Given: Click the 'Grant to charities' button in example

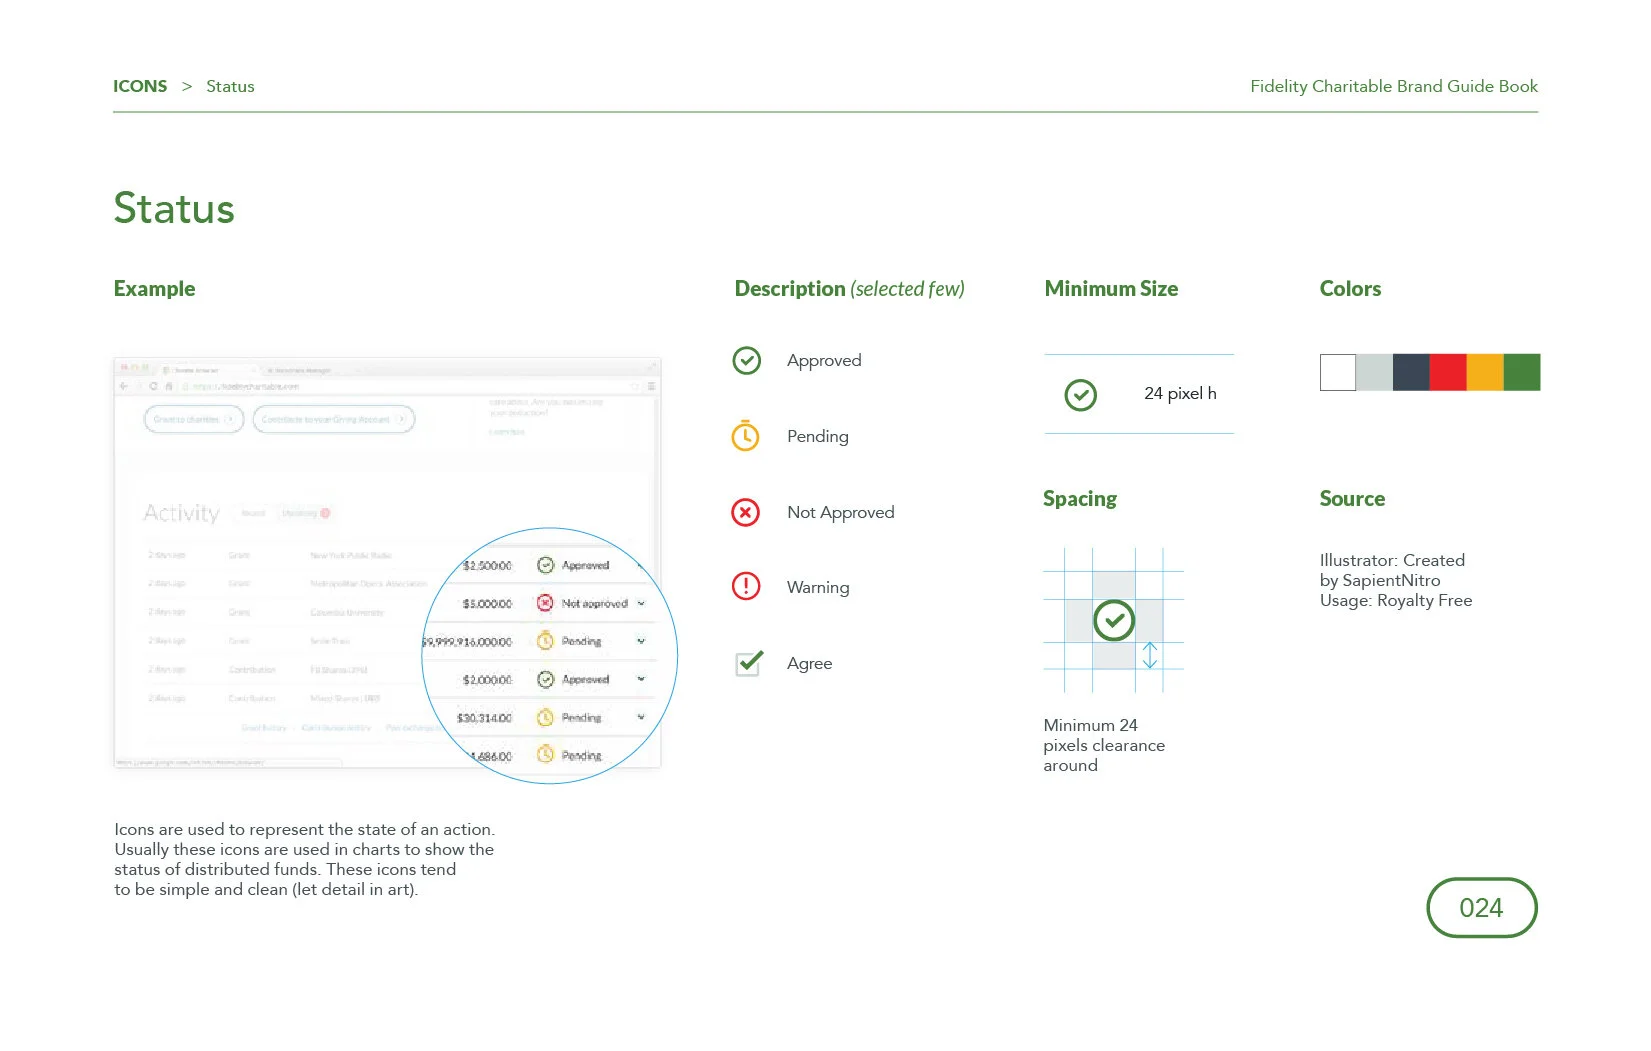Looking at the screenshot, I should (194, 419).
